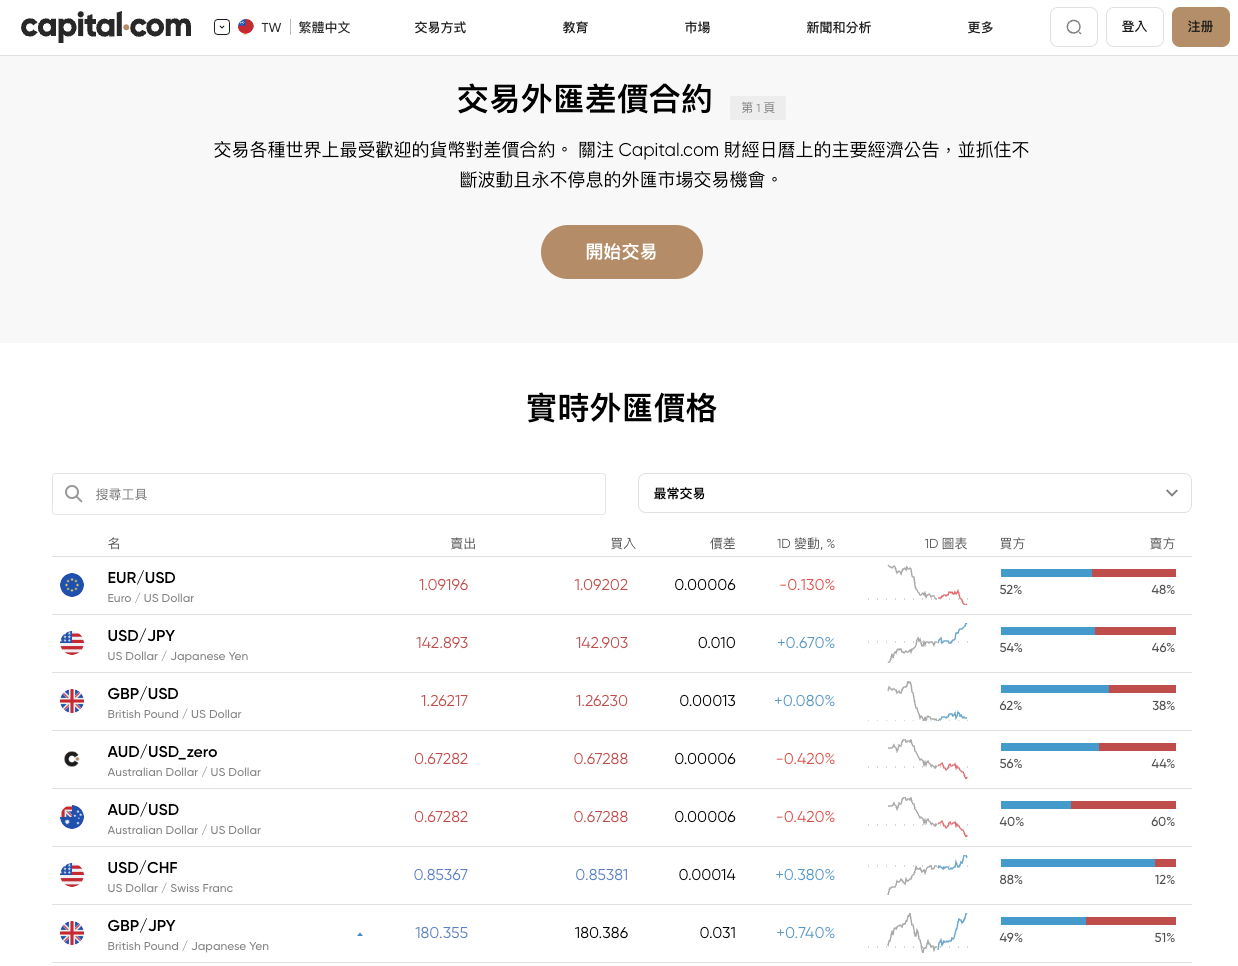This screenshot has width=1238, height=966.
Task: Click the USD/JPY buy price 142.903
Action: (602, 643)
